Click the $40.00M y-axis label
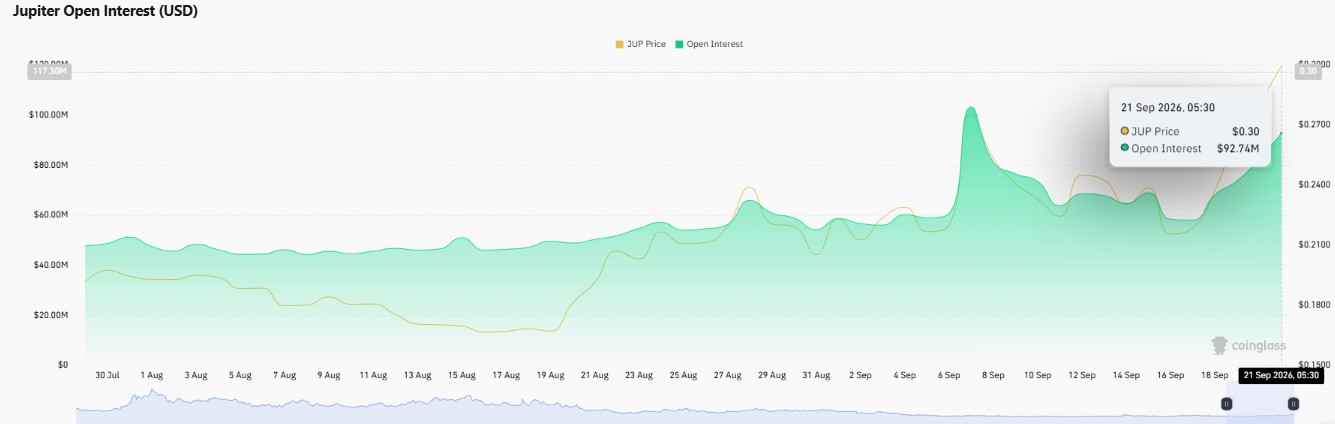This screenshot has height=424, width=1335. pyautogui.click(x=50, y=265)
